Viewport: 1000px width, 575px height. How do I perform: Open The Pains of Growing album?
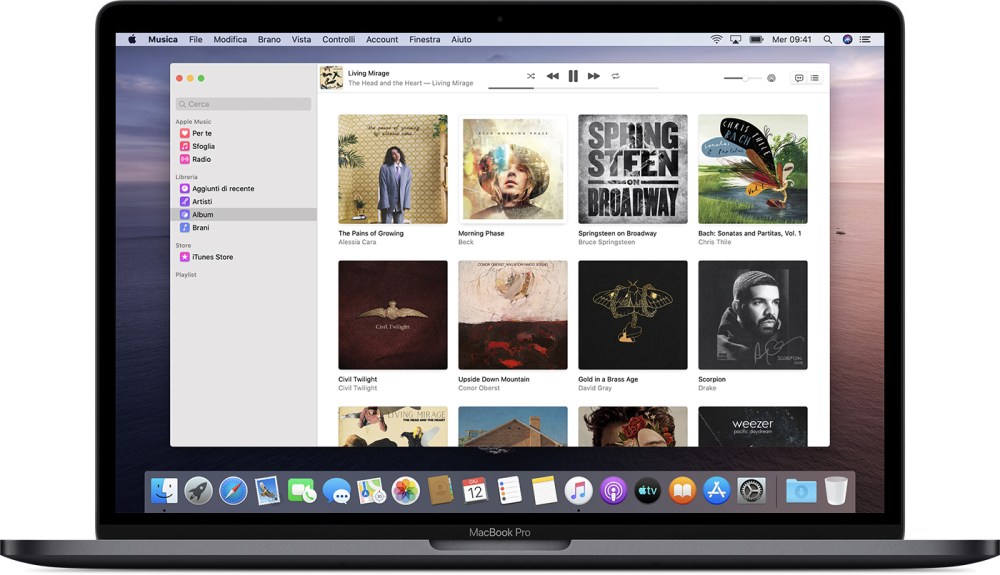coord(393,169)
